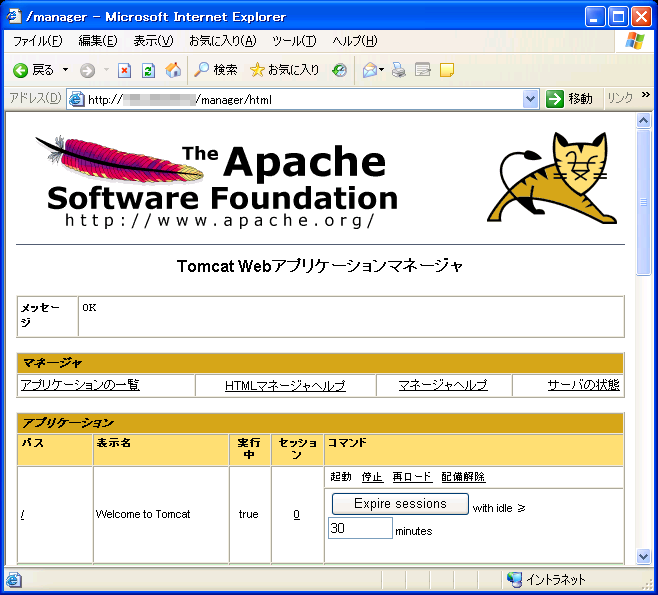Screen dimensions: 658x595
Task: Expand the mail button dropdown arrow
Action: coord(381,70)
